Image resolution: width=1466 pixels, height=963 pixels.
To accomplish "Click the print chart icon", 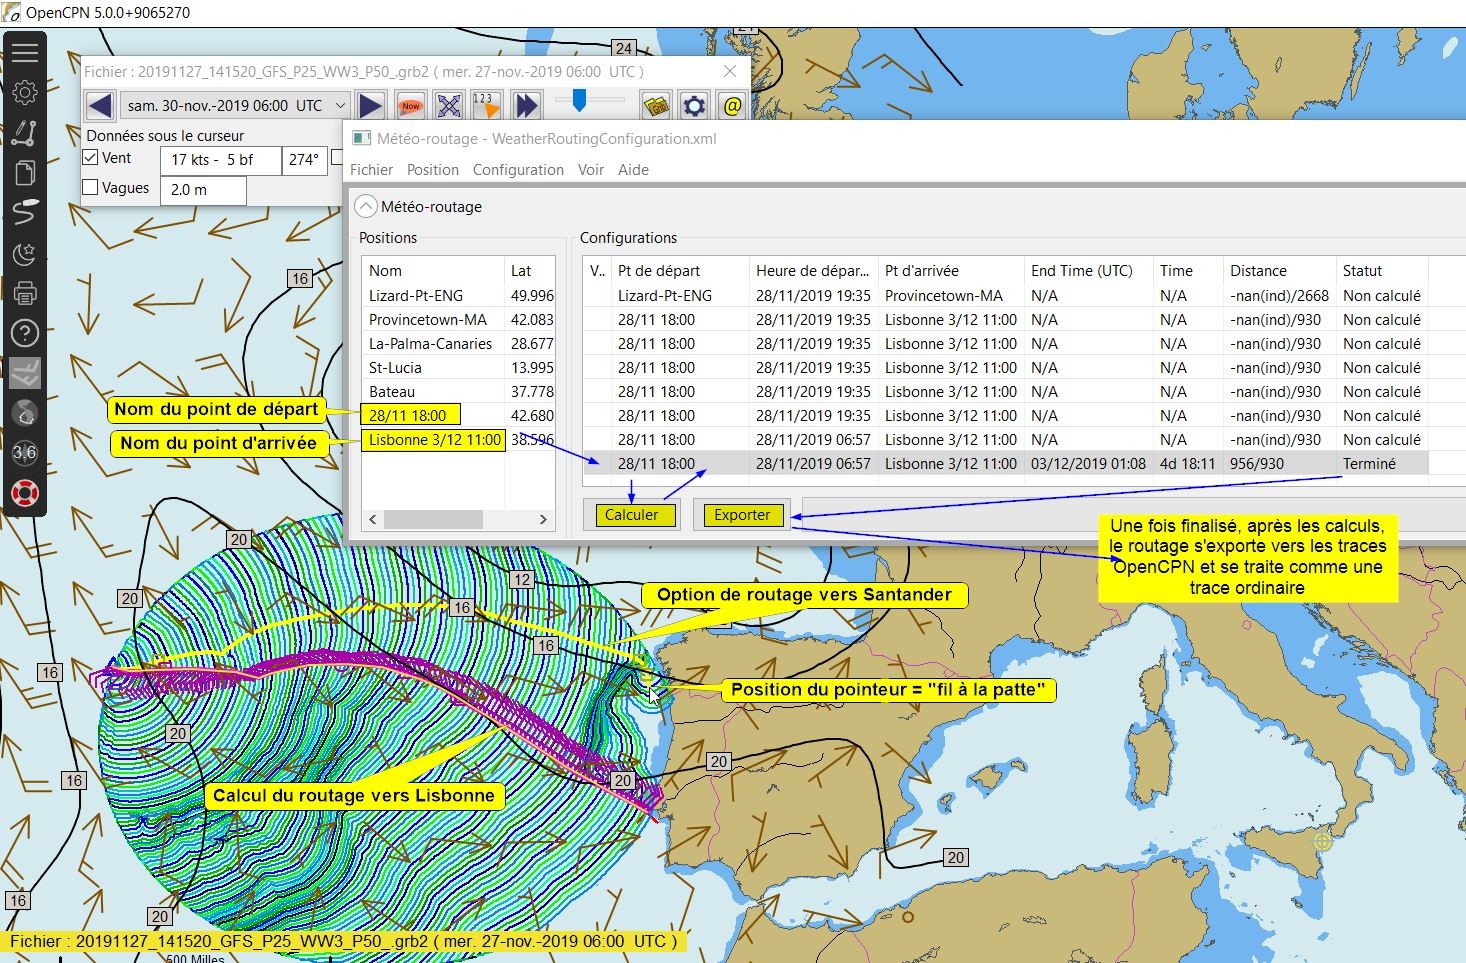I will click(25, 293).
